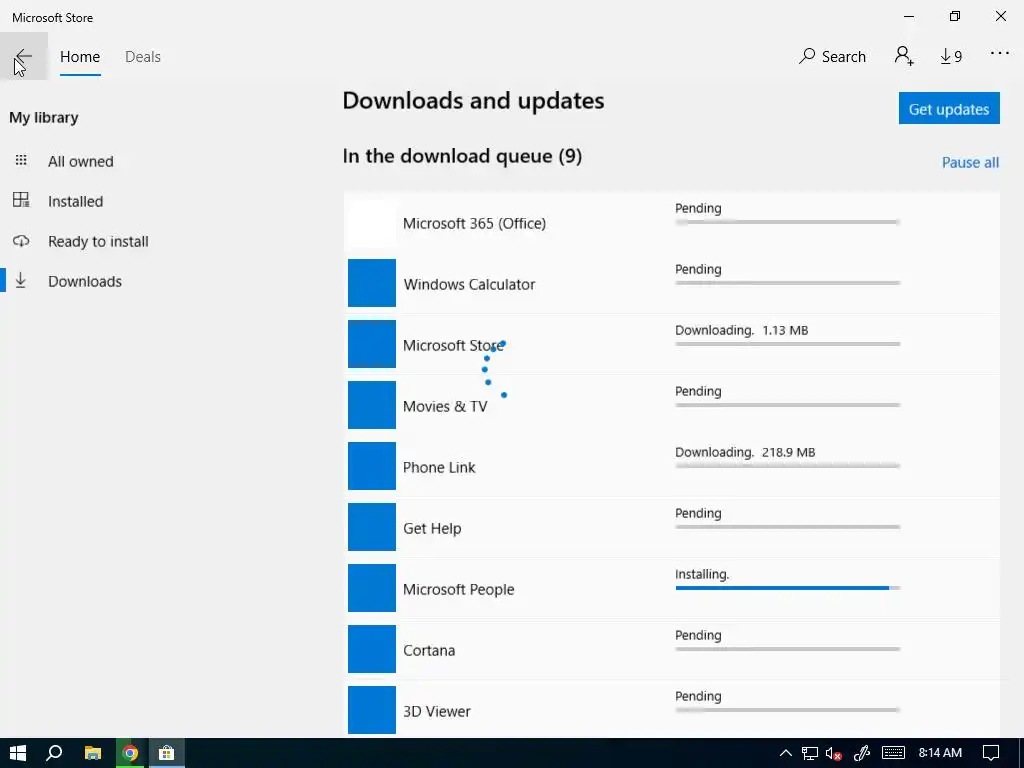The width and height of the screenshot is (1024, 768).
Task: Click the Windows Calculator app tile
Action: (x=372, y=283)
